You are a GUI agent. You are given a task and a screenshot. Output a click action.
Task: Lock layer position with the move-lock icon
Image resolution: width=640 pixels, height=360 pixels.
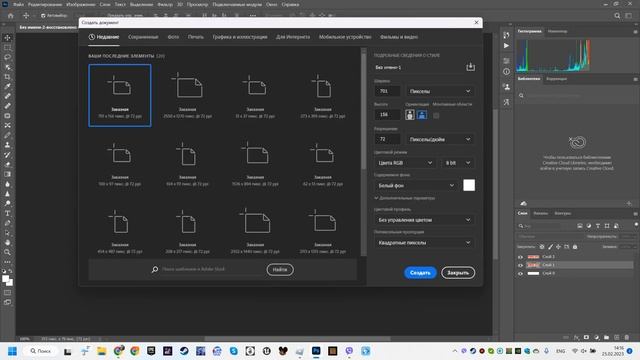tap(558, 247)
